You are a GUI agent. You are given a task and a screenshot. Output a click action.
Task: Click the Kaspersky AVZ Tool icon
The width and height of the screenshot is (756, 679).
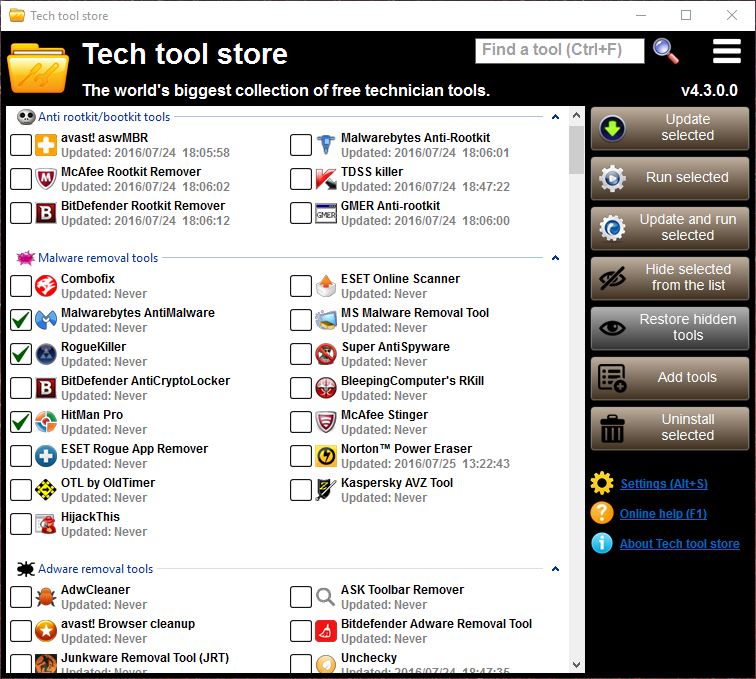[x=326, y=490]
